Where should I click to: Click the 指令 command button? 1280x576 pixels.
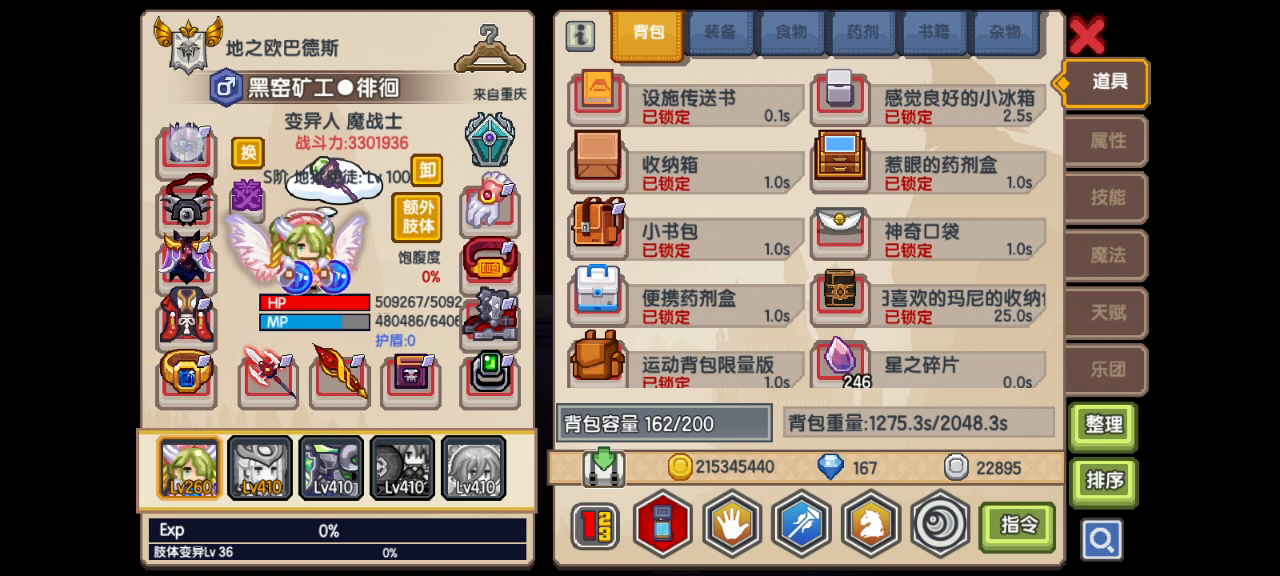click(1018, 526)
